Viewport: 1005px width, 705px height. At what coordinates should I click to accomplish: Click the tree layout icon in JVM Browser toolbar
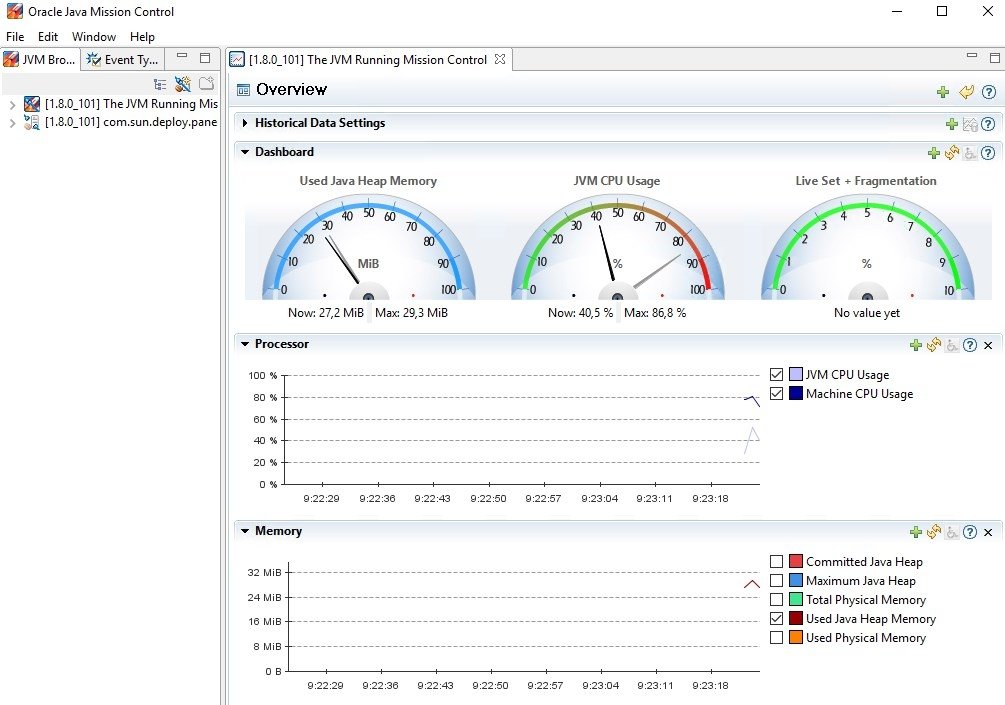[160, 84]
